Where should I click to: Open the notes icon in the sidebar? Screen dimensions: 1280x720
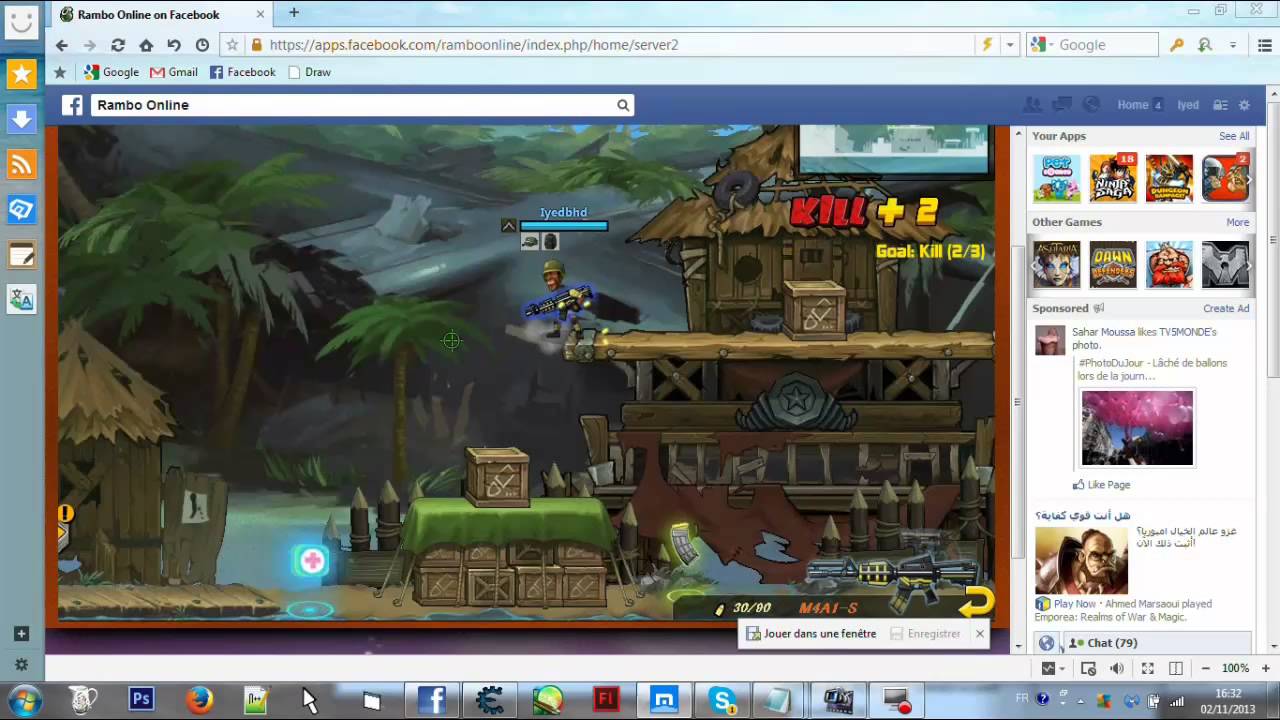click(21, 255)
